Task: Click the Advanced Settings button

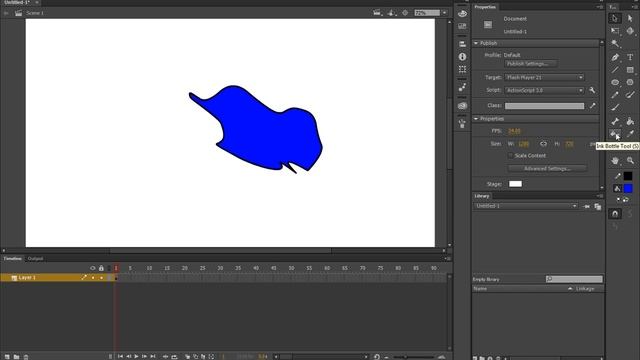Action: 547,169
